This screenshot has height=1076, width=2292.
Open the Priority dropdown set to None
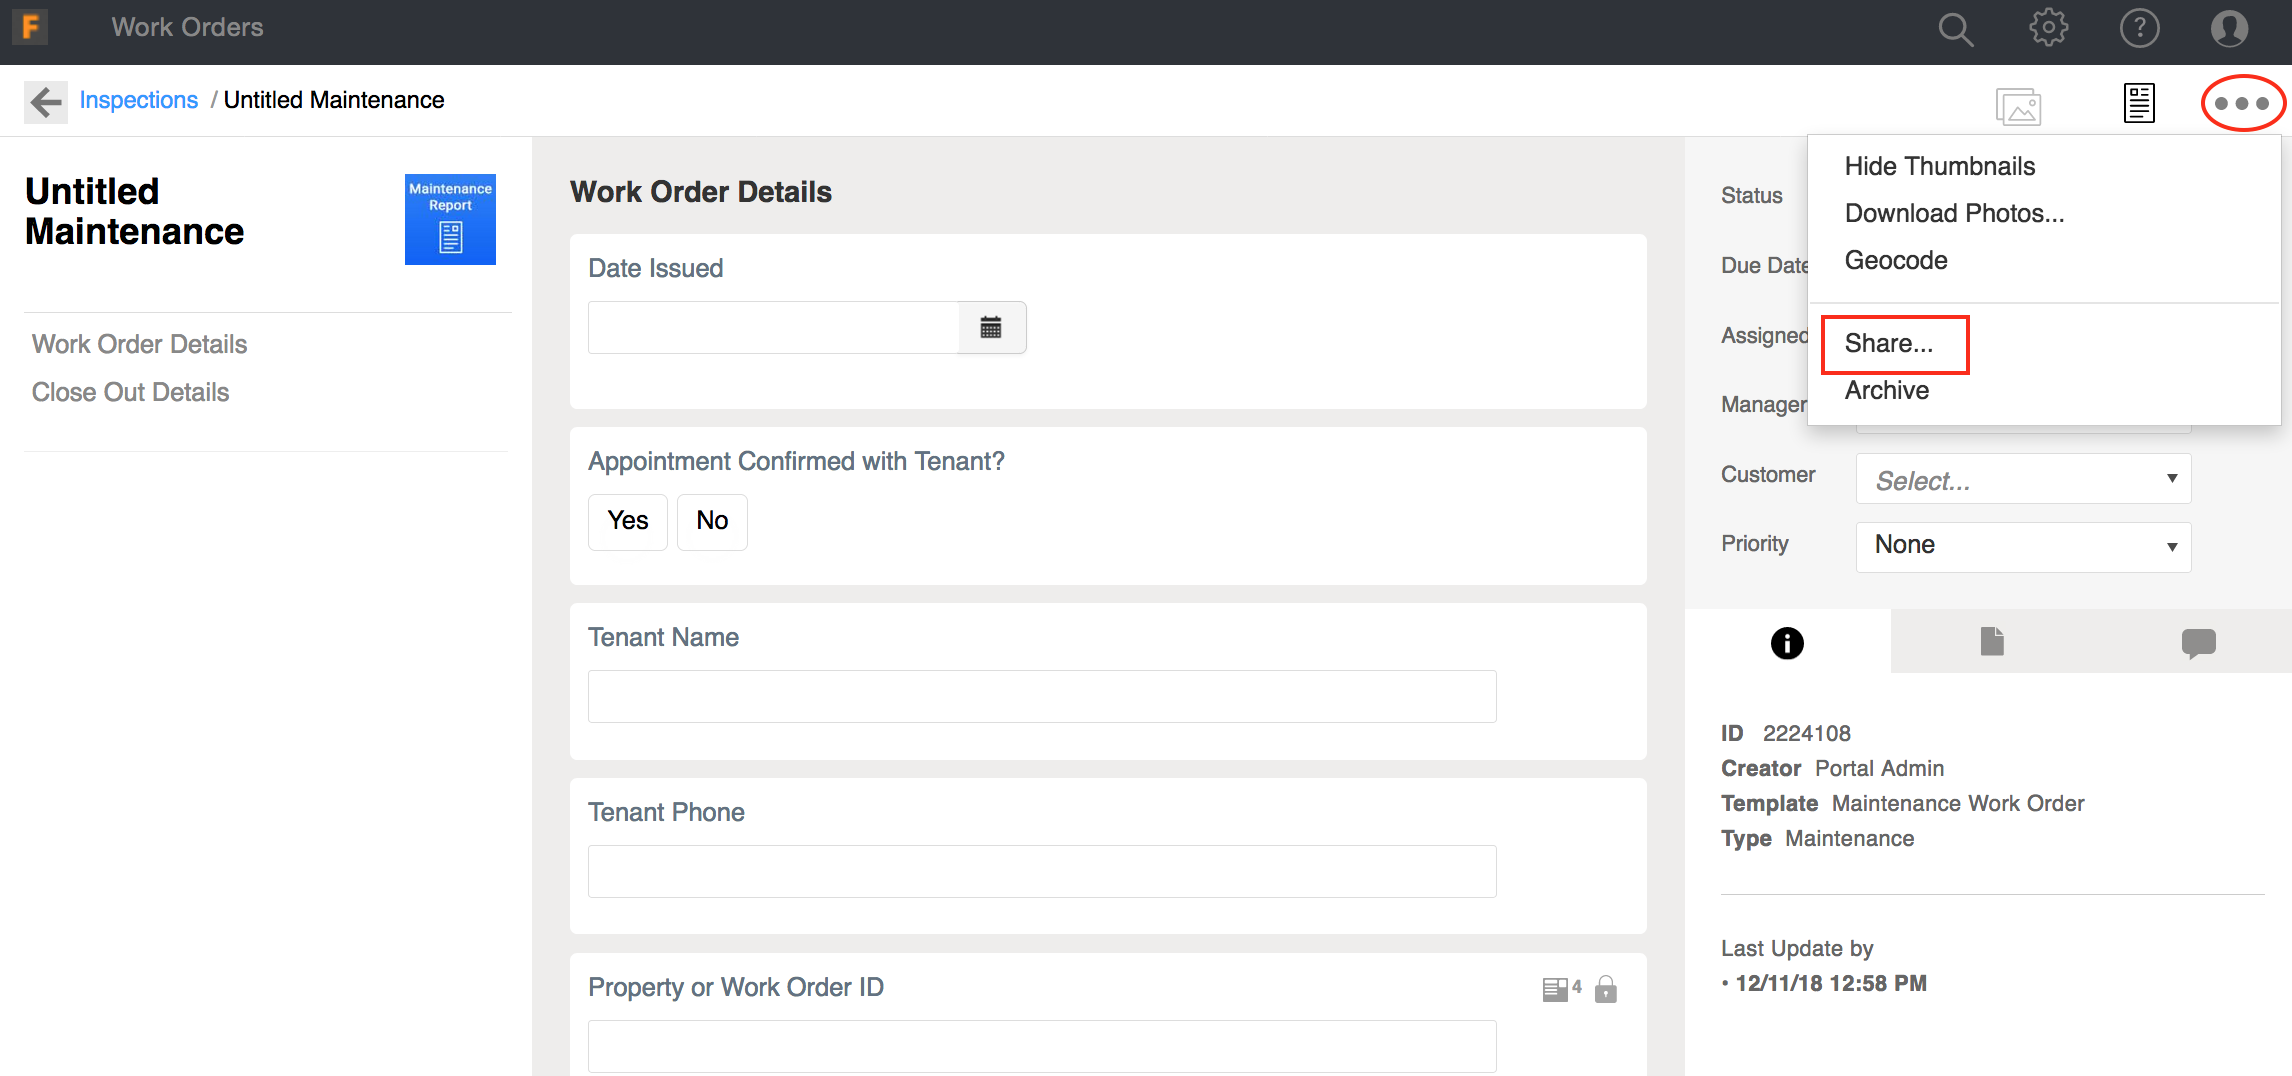2022,545
